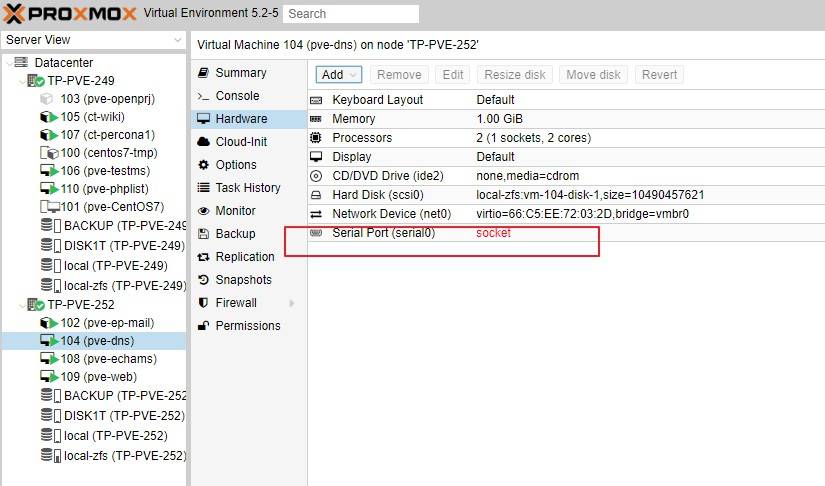Click the 100 (centos7-tmp) template icon

(x=49, y=153)
